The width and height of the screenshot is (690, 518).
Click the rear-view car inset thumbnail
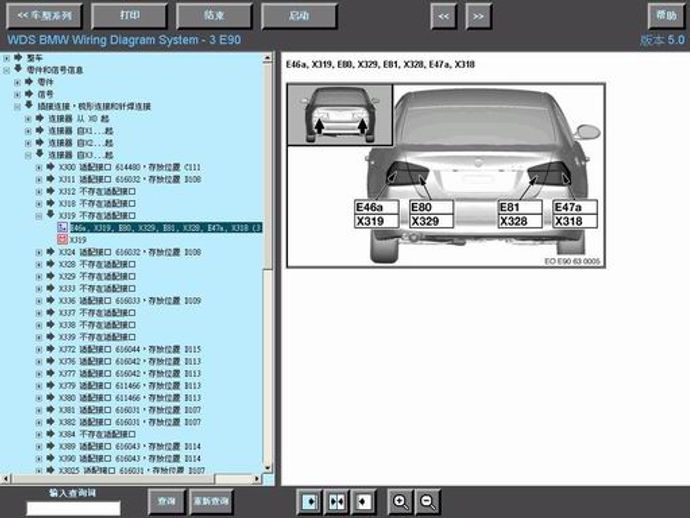(x=340, y=114)
